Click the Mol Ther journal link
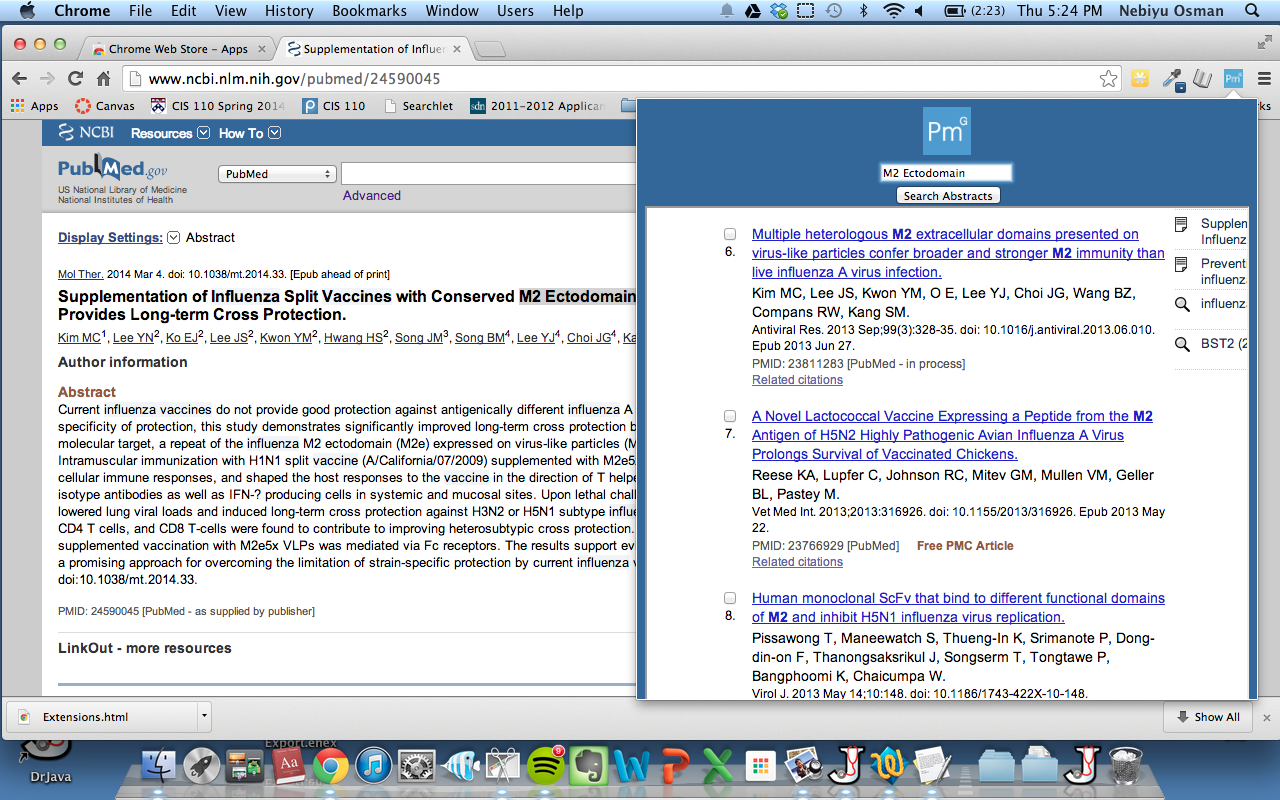1280x800 pixels. coord(80,274)
